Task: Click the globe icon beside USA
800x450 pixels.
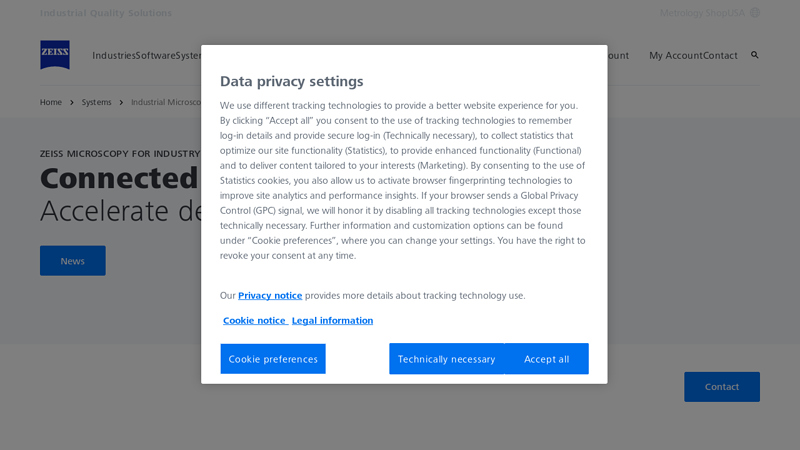Action: (755, 13)
